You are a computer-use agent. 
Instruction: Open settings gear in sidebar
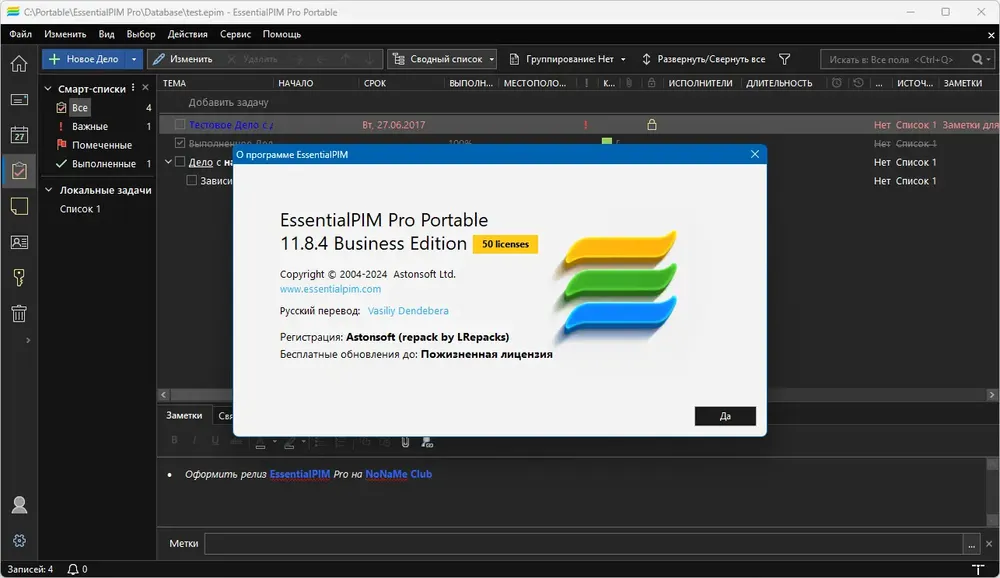(x=19, y=540)
